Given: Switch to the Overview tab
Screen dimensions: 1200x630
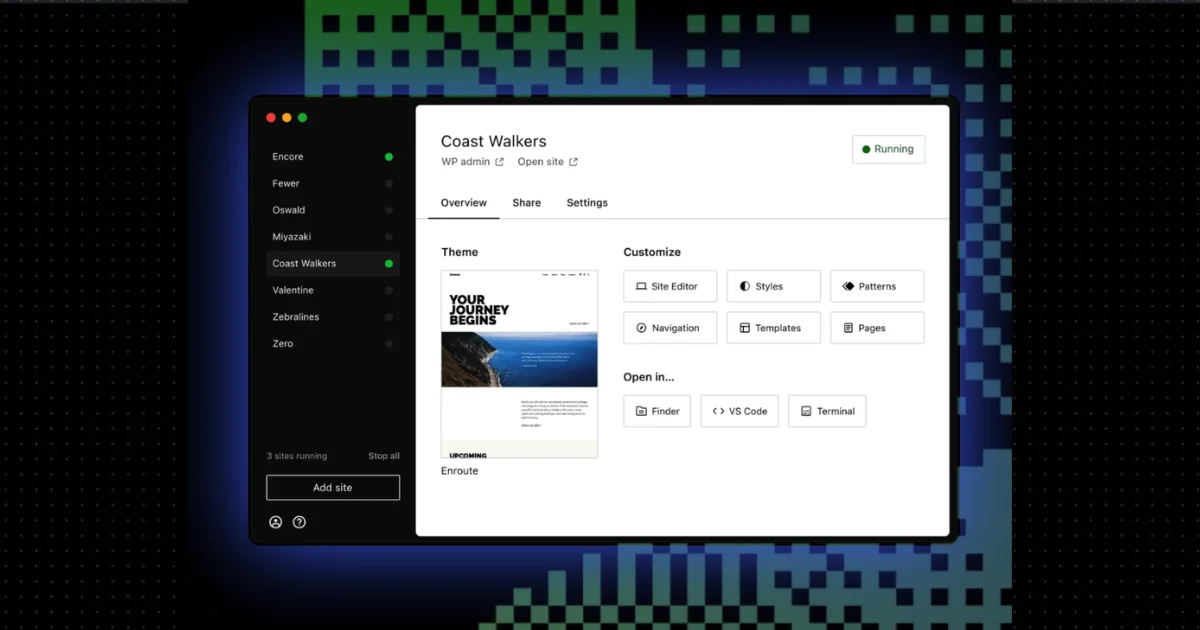Looking at the screenshot, I should [464, 203].
